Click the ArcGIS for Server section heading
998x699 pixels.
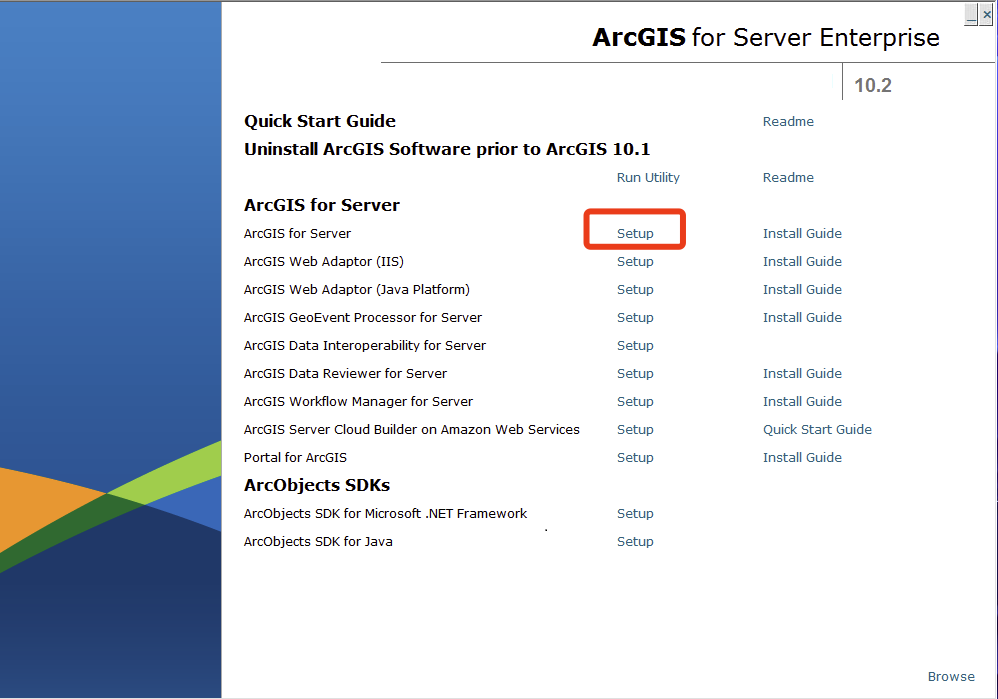tap(322, 205)
